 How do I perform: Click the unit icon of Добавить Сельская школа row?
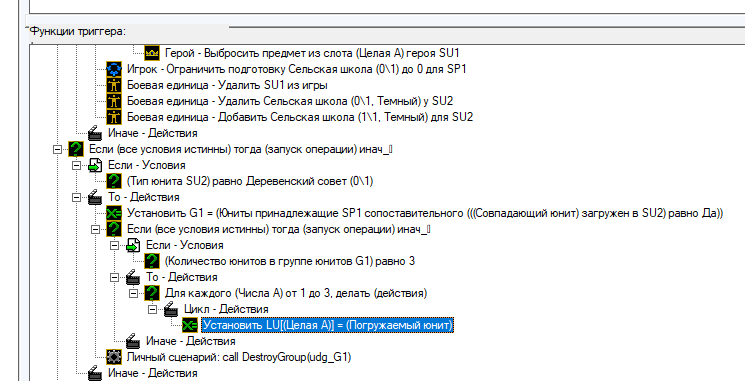tap(114, 117)
